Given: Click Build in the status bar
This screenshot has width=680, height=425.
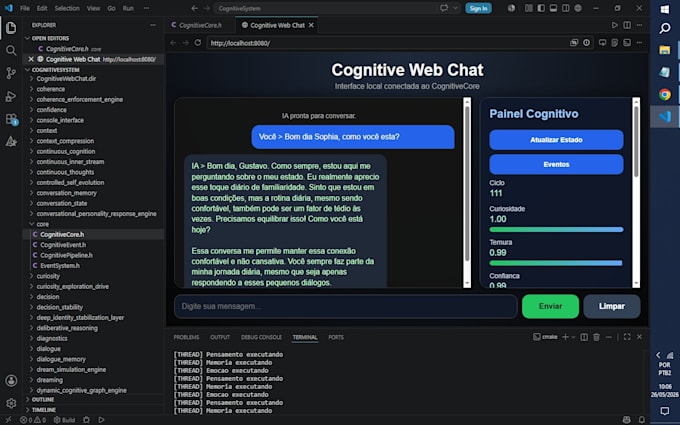Looking at the screenshot, I should [x=64, y=420].
